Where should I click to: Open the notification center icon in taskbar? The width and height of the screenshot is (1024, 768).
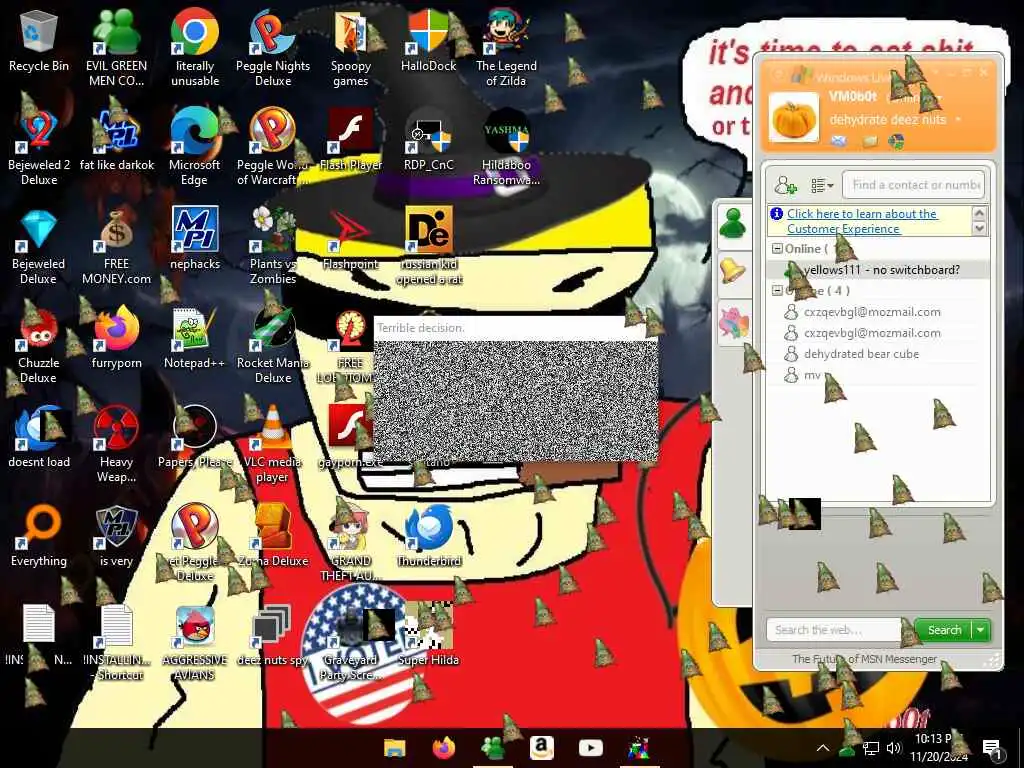[991, 748]
